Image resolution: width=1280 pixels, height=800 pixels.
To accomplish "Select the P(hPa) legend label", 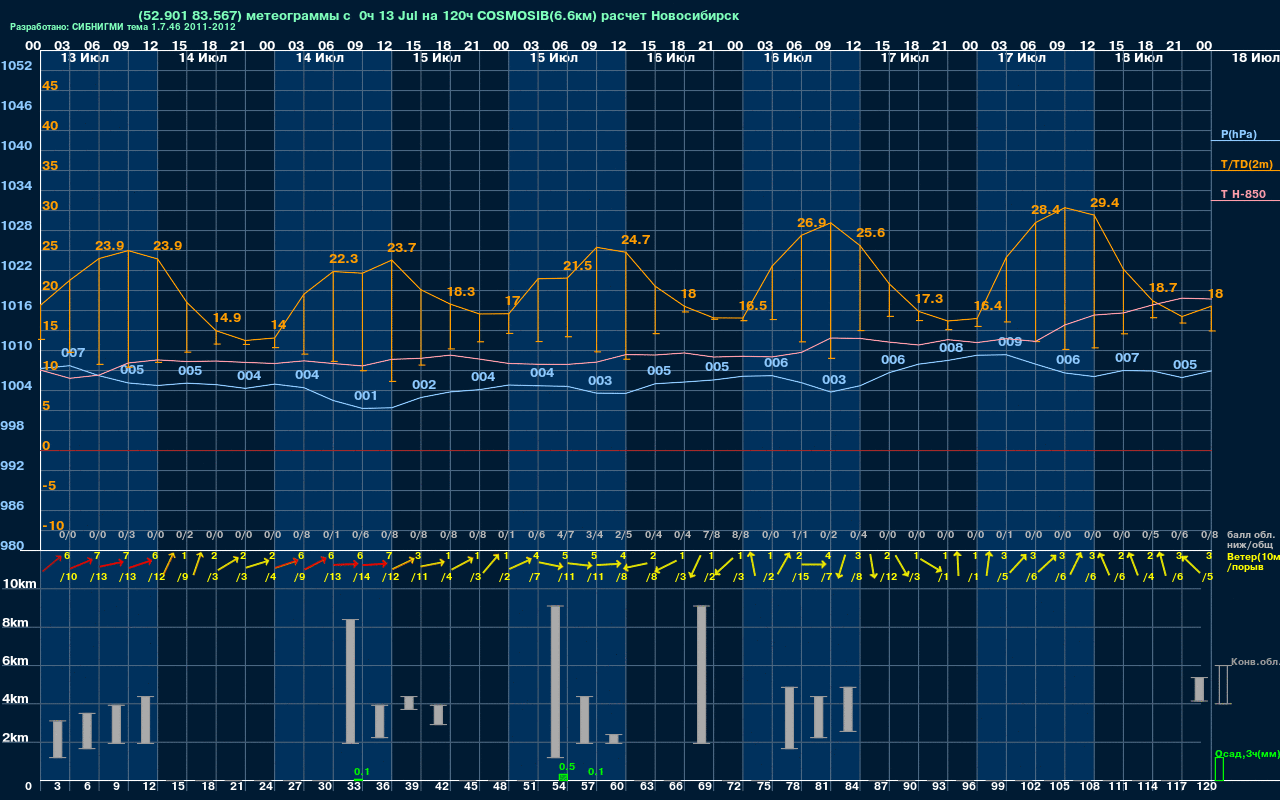I will (1238, 134).
